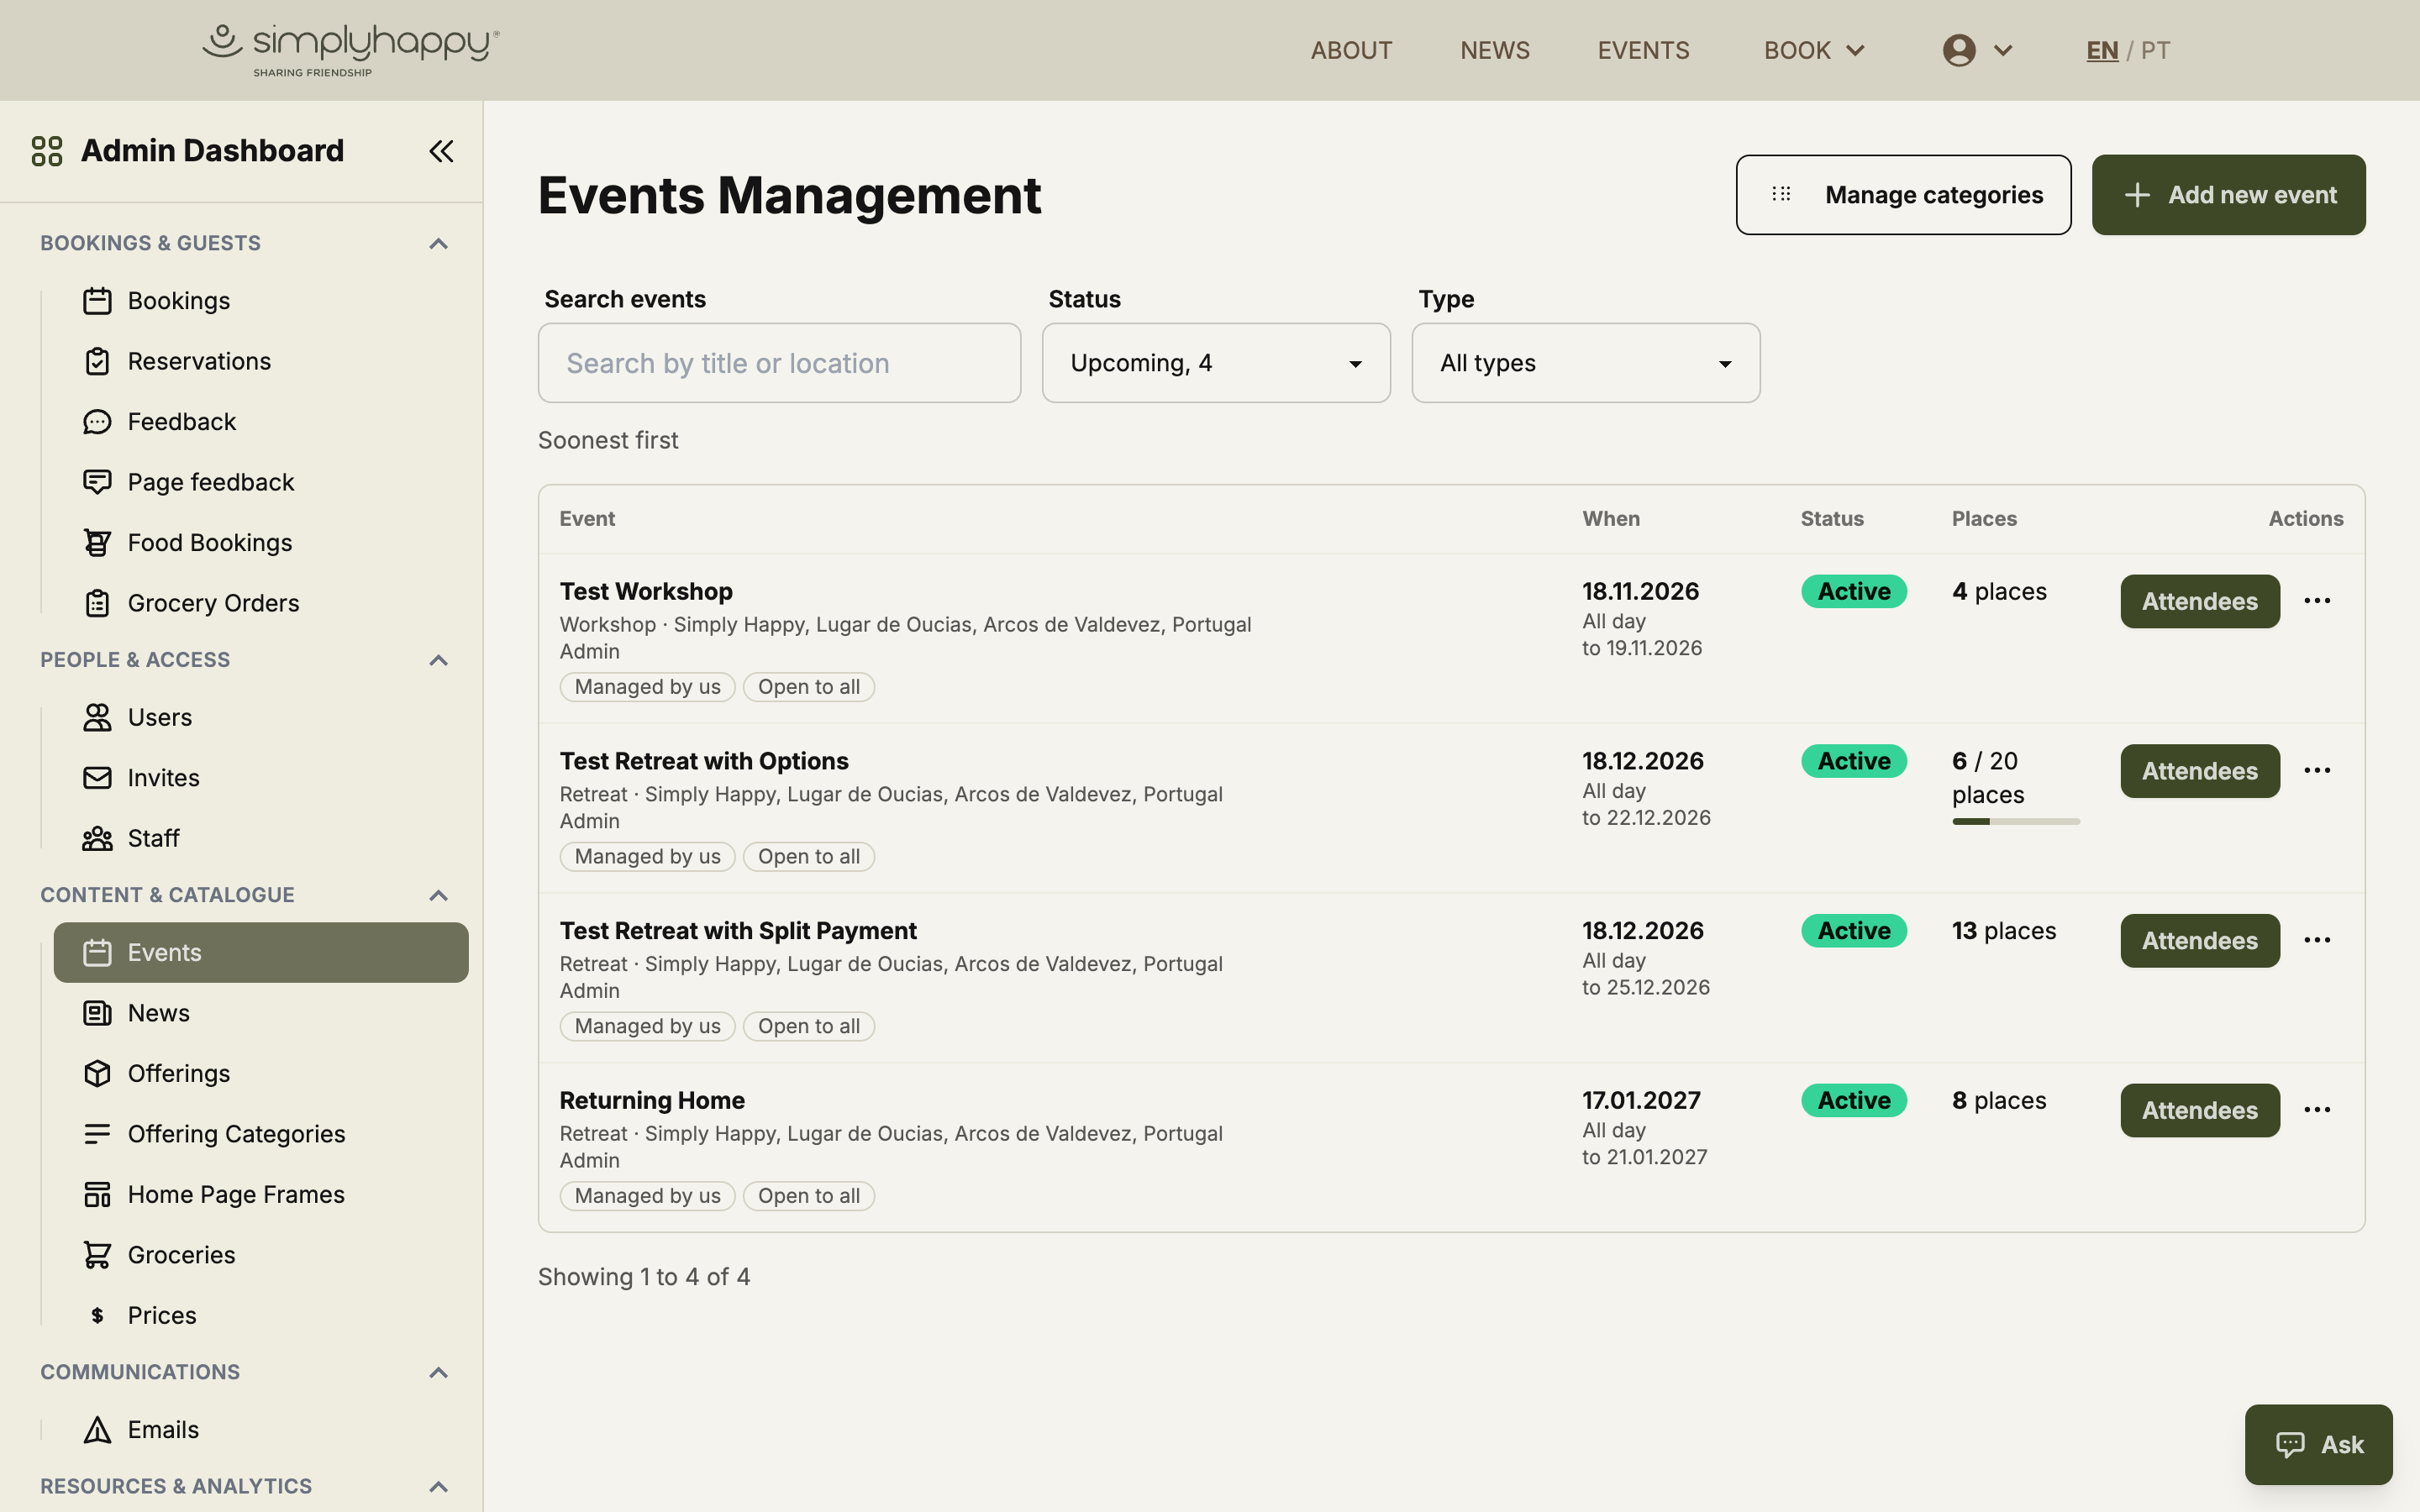Expand the BOOK menu in top navigation
This screenshot has width=2420, height=1512.
[x=1813, y=50]
